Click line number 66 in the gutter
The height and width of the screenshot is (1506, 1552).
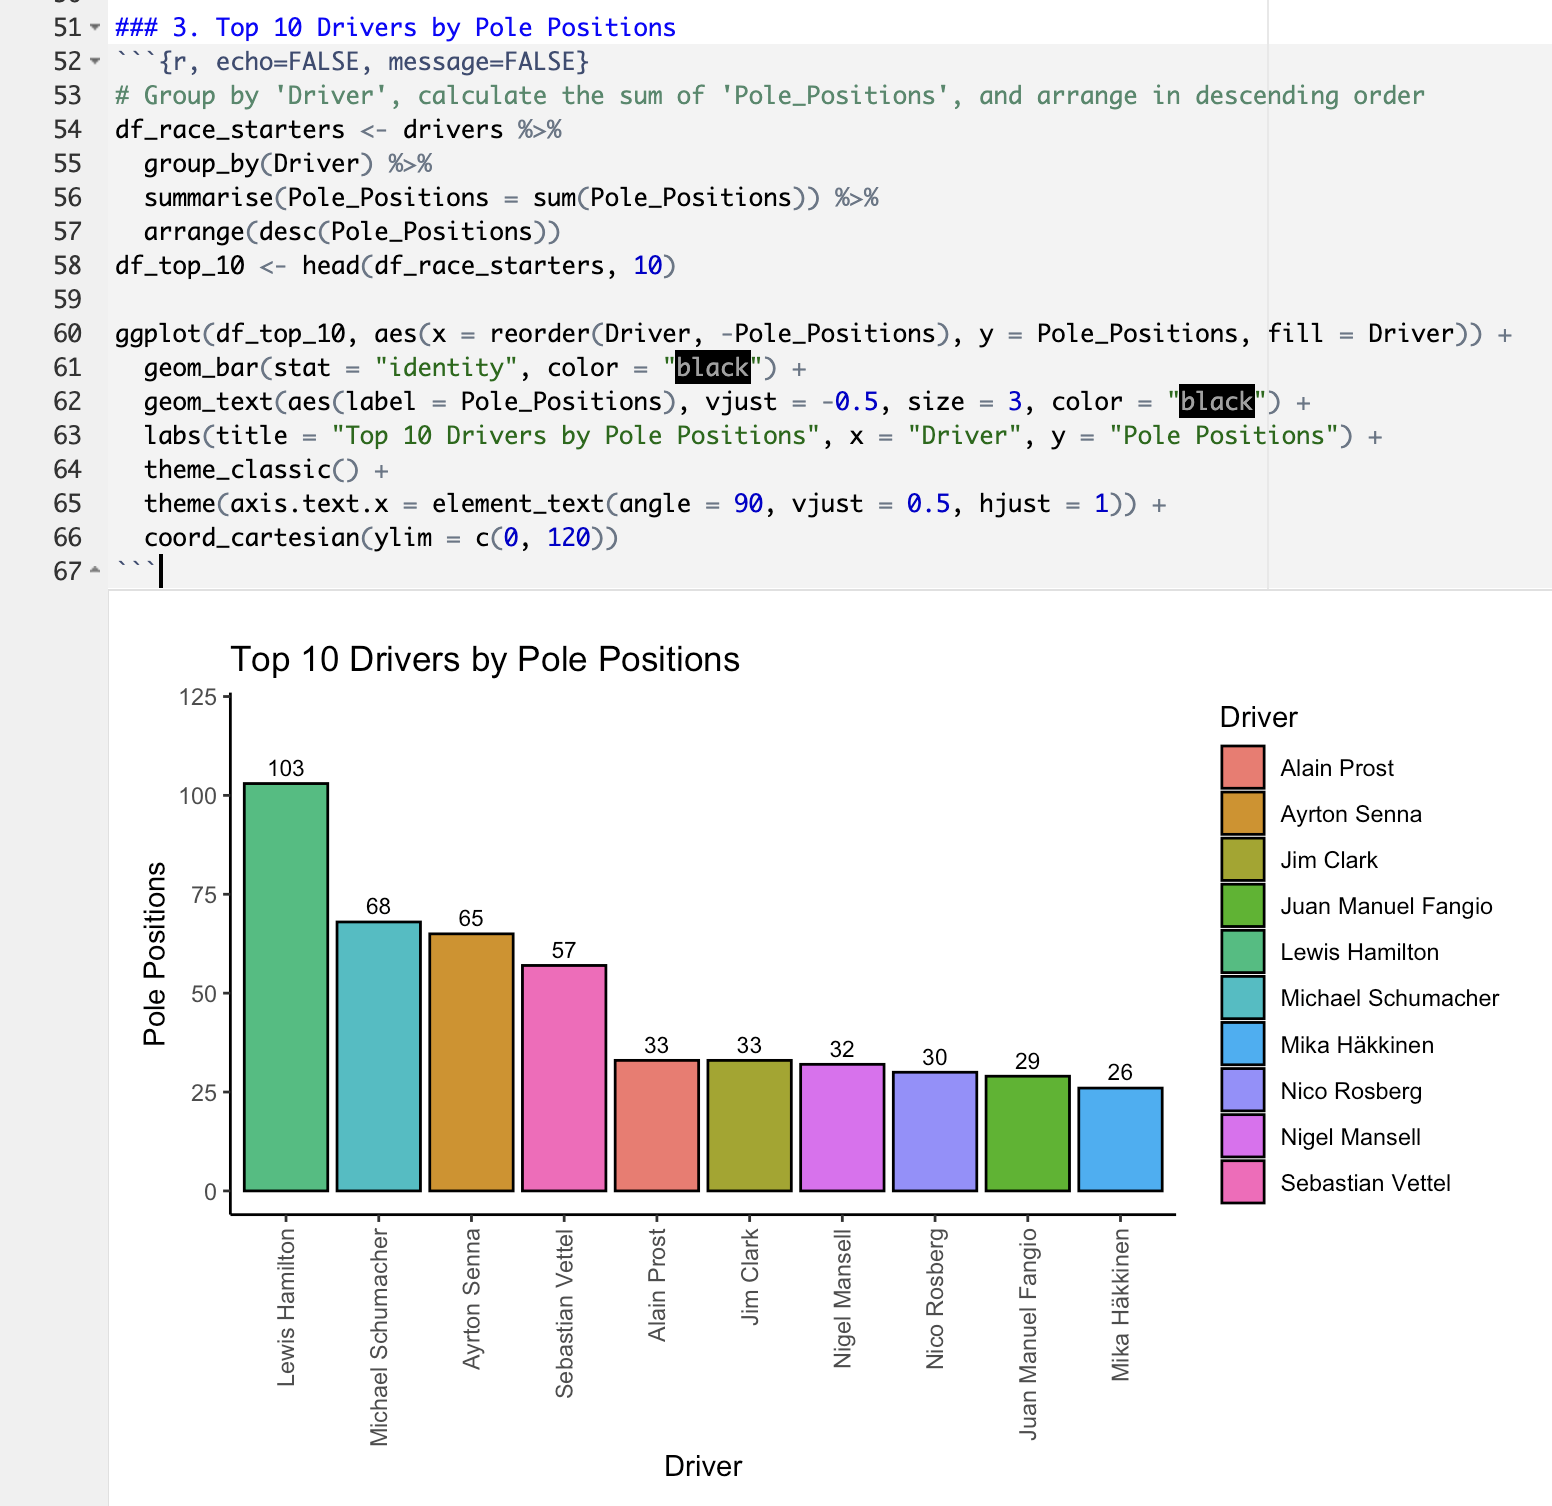point(67,537)
